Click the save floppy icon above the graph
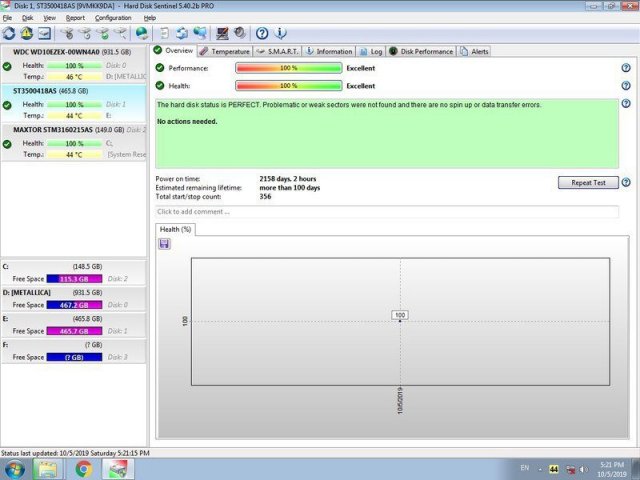 [x=164, y=244]
